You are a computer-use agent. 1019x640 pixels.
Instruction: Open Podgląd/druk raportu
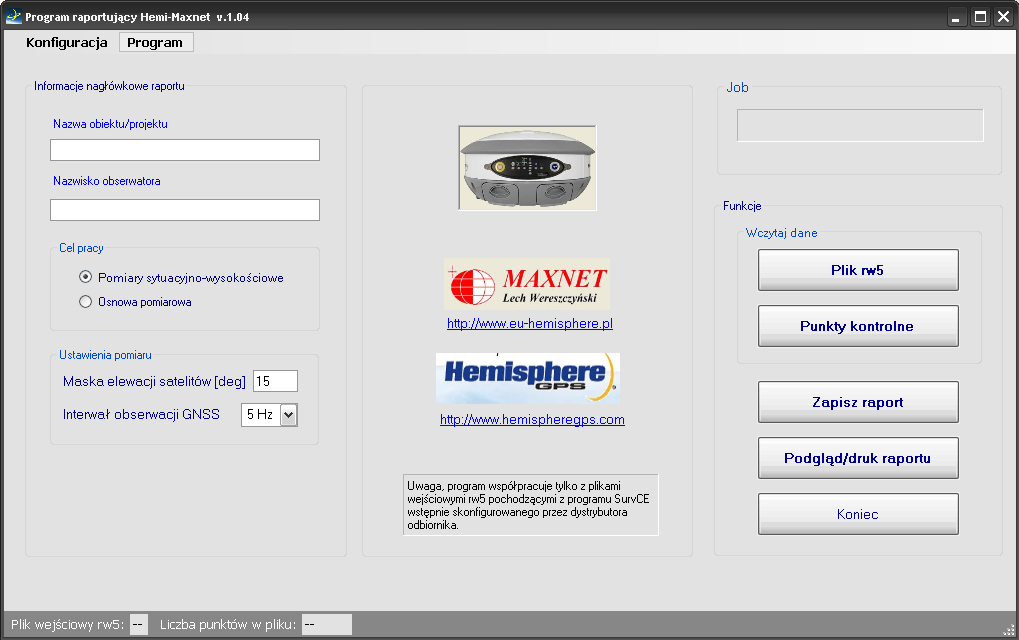[858, 458]
